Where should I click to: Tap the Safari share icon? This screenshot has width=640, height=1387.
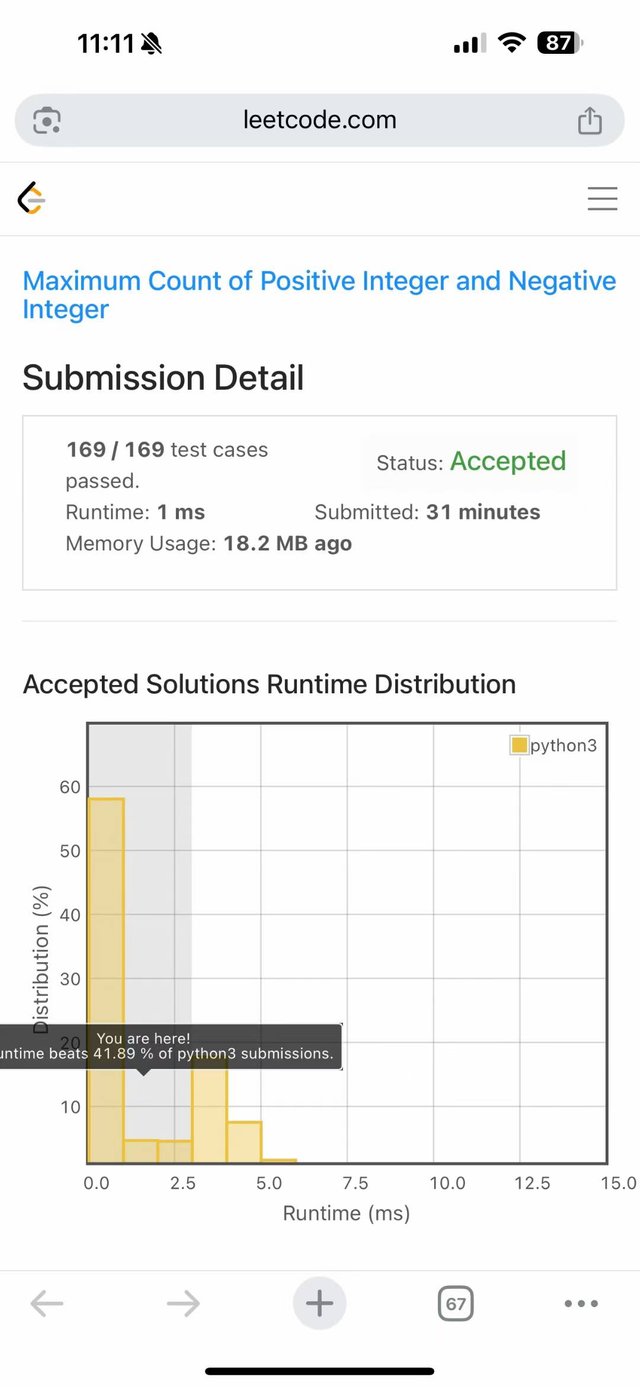point(590,121)
